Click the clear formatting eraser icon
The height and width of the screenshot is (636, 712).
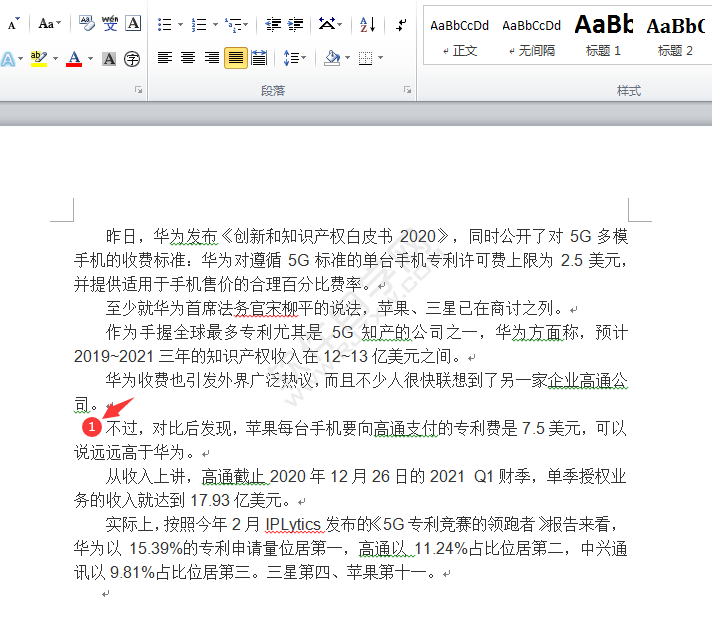pos(87,23)
